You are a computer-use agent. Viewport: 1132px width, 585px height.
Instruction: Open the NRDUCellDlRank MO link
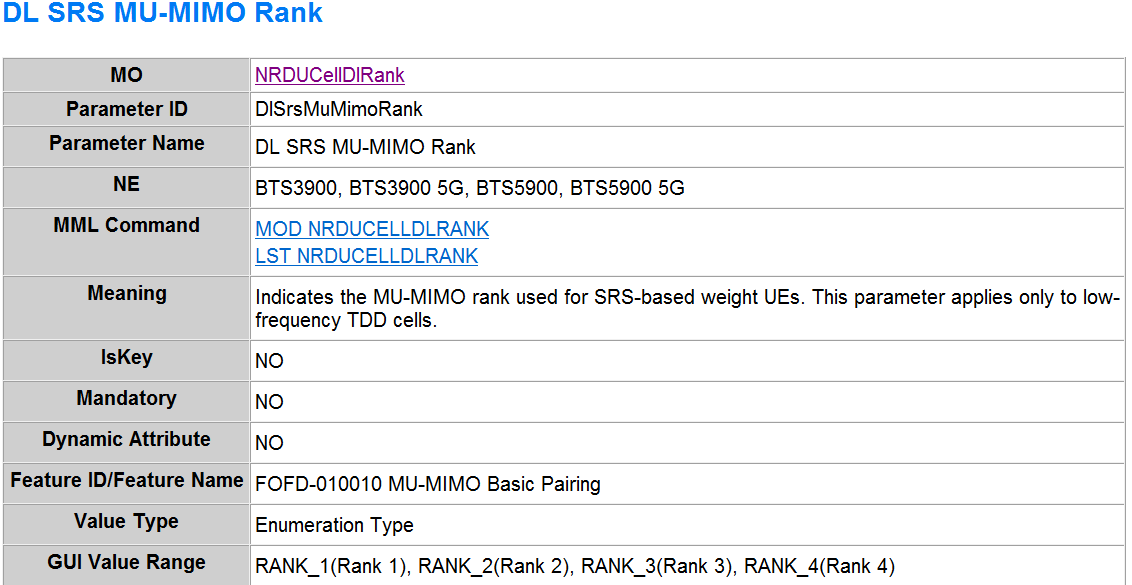tap(329, 76)
